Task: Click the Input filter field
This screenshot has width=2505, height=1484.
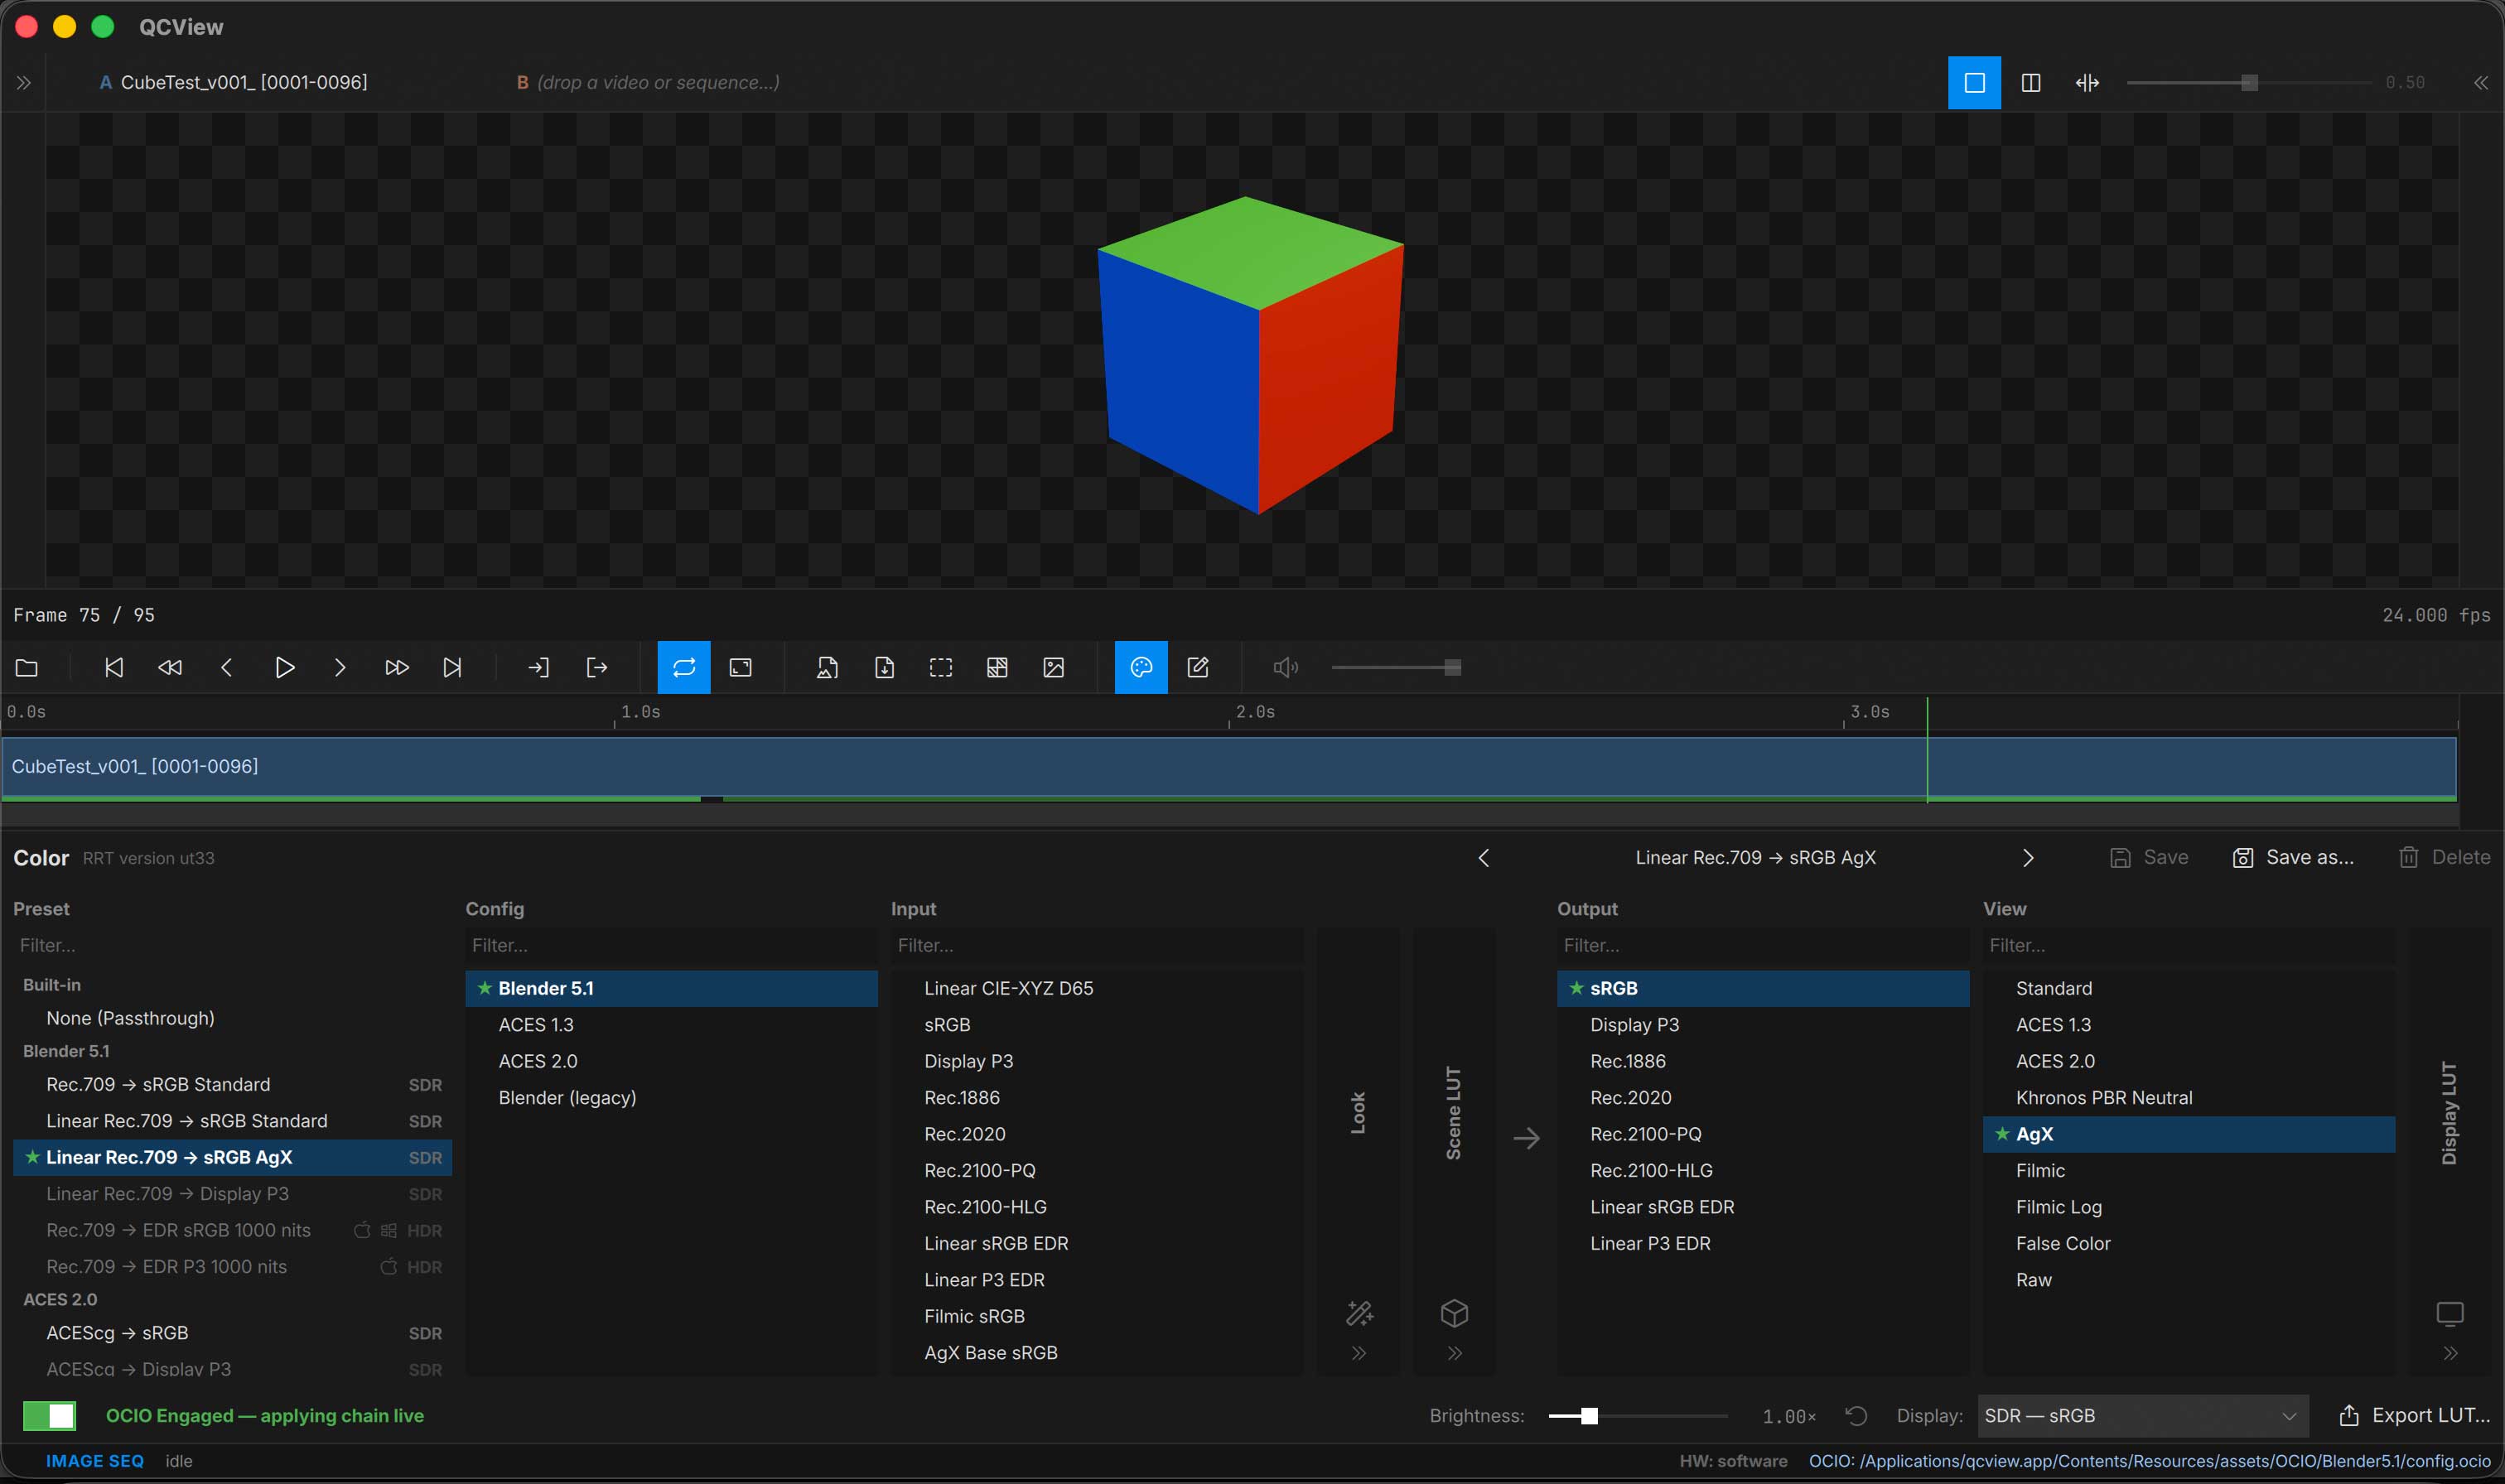Action: click(x=1097, y=945)
